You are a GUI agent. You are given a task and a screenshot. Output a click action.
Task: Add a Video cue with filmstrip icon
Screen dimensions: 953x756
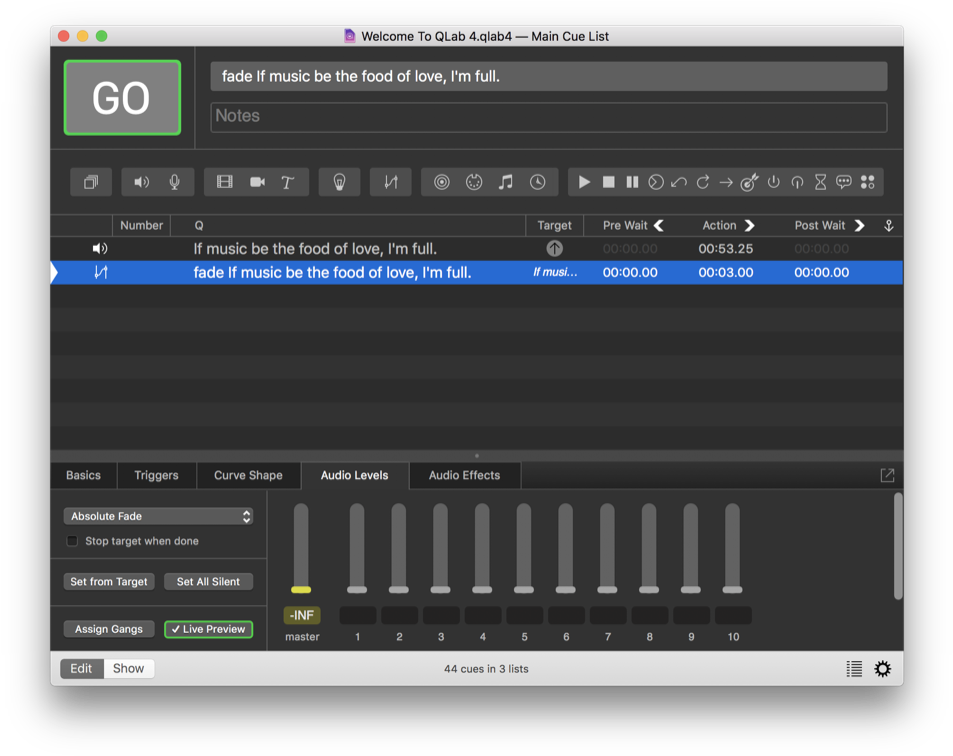224,182
